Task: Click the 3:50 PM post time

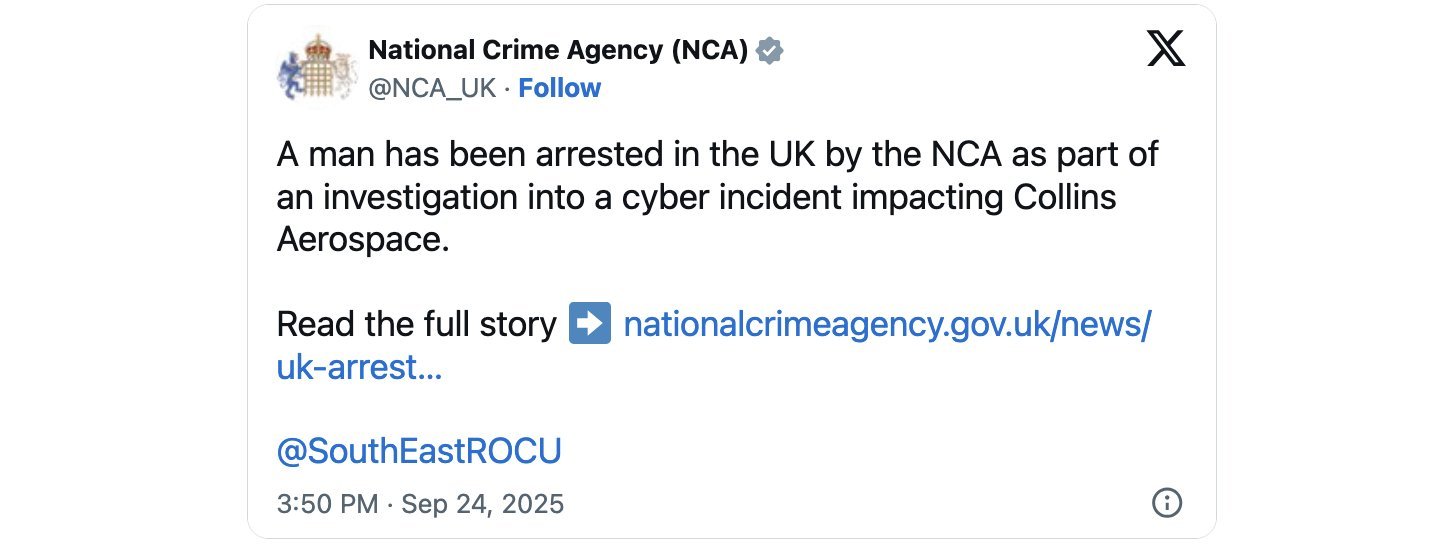Action: (327, 503)
